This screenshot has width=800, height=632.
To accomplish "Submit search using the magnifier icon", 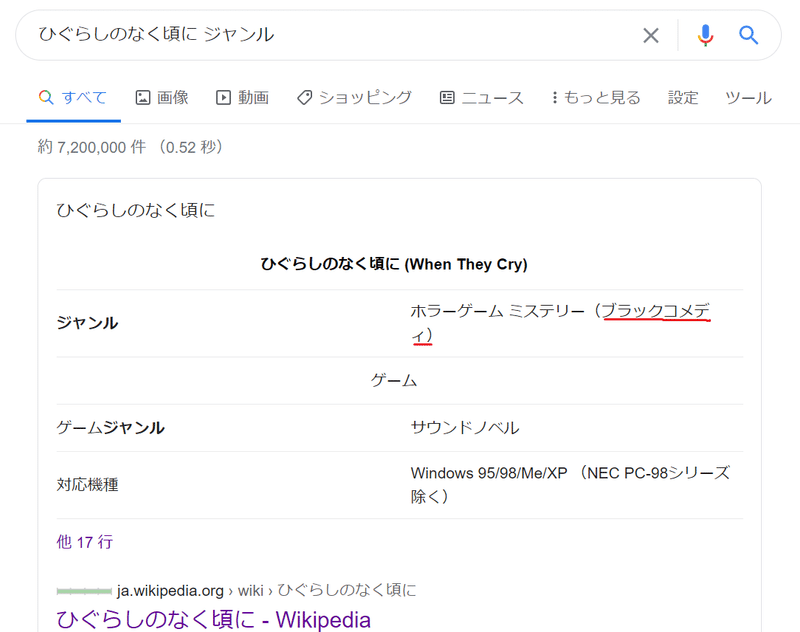I will click(x=748, y=35).
